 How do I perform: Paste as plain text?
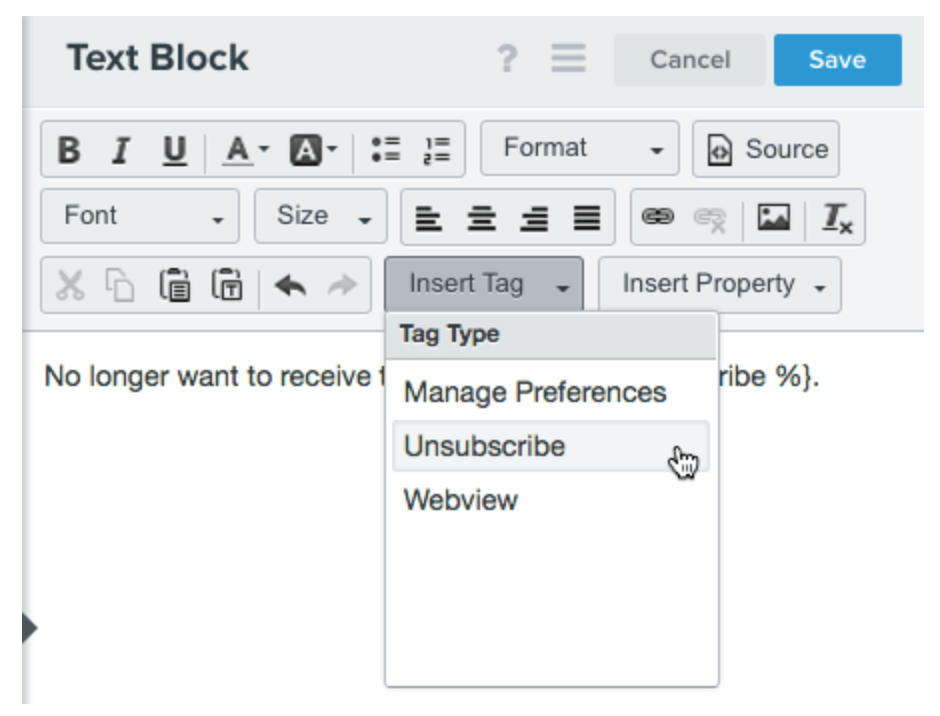coord(230,284)
